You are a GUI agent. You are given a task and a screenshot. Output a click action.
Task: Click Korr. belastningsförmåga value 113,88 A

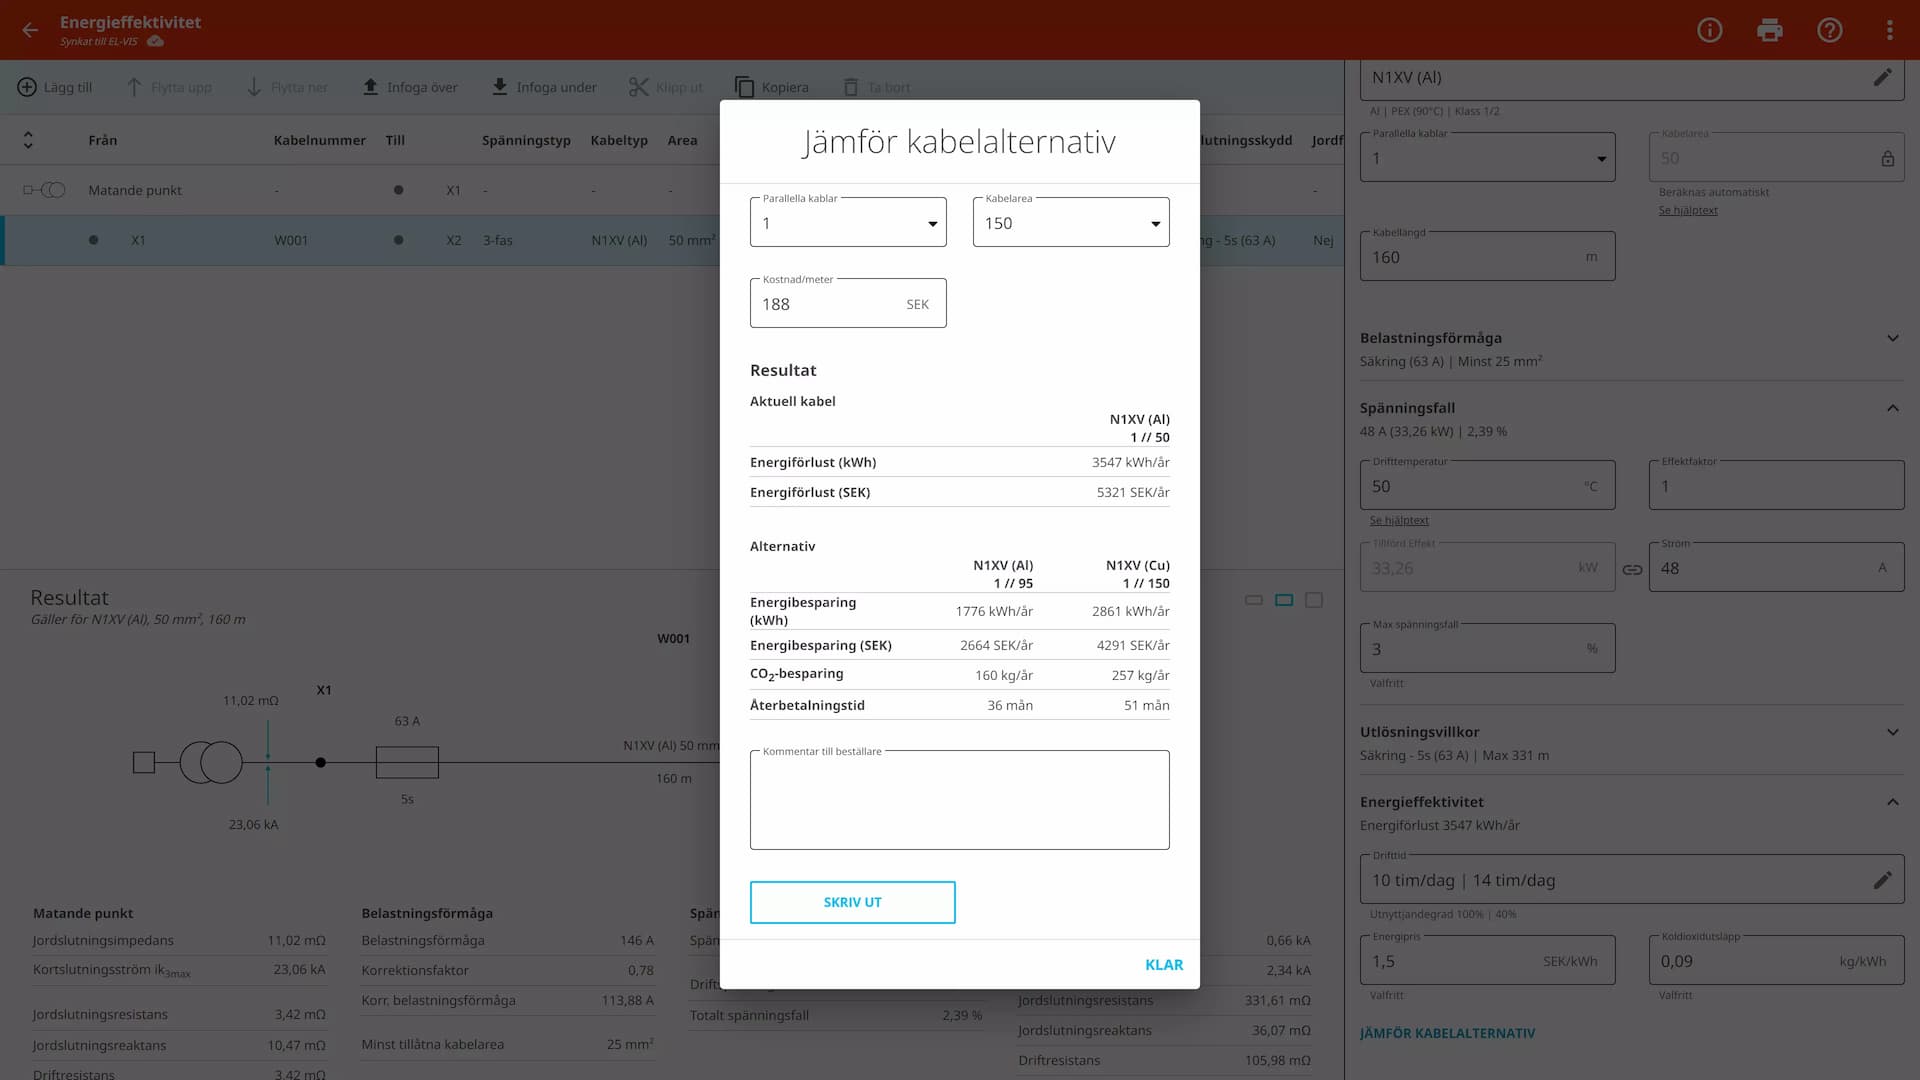pos(628,1000)
